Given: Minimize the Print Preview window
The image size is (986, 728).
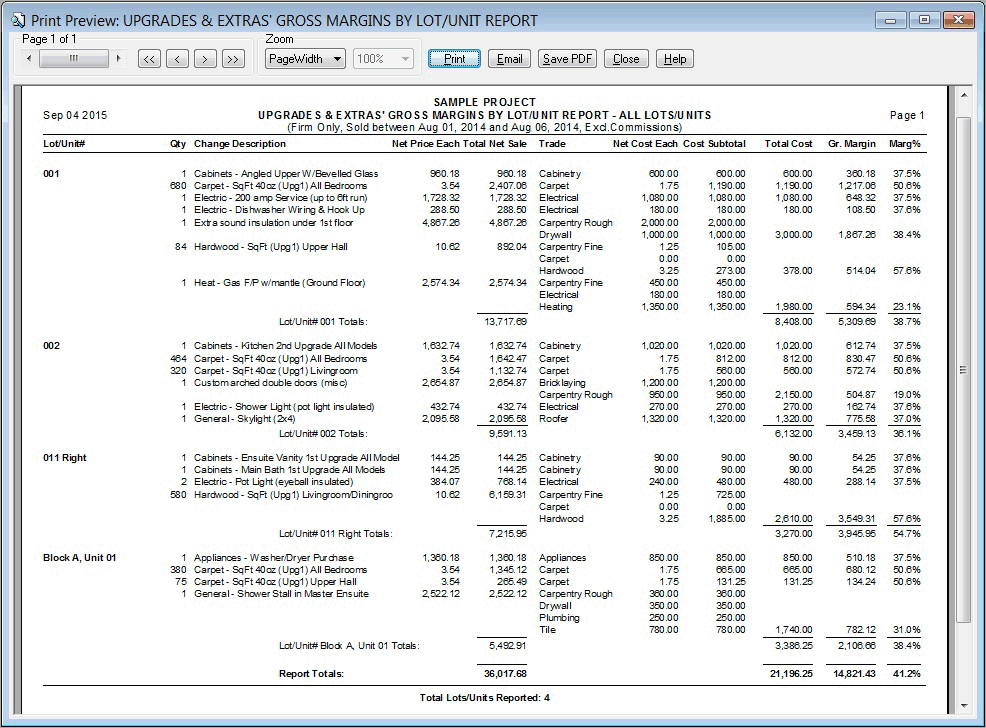Looking at the screenshot, I should pos(890,20).
